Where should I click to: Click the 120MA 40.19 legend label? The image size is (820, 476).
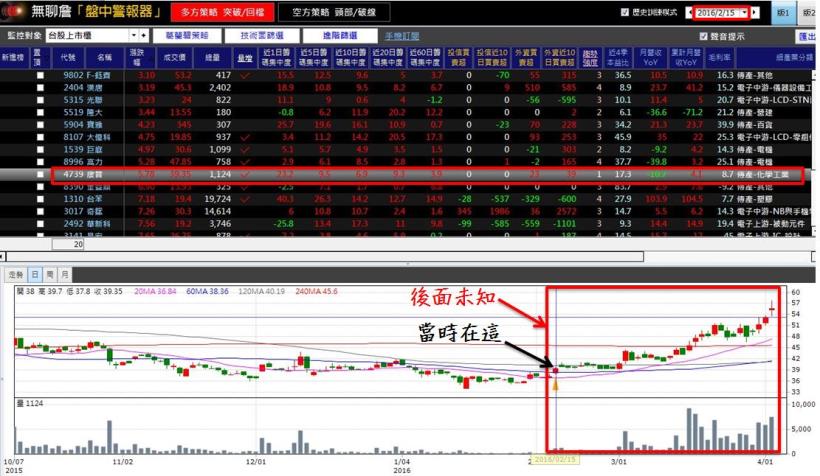(x=261, y=291)
